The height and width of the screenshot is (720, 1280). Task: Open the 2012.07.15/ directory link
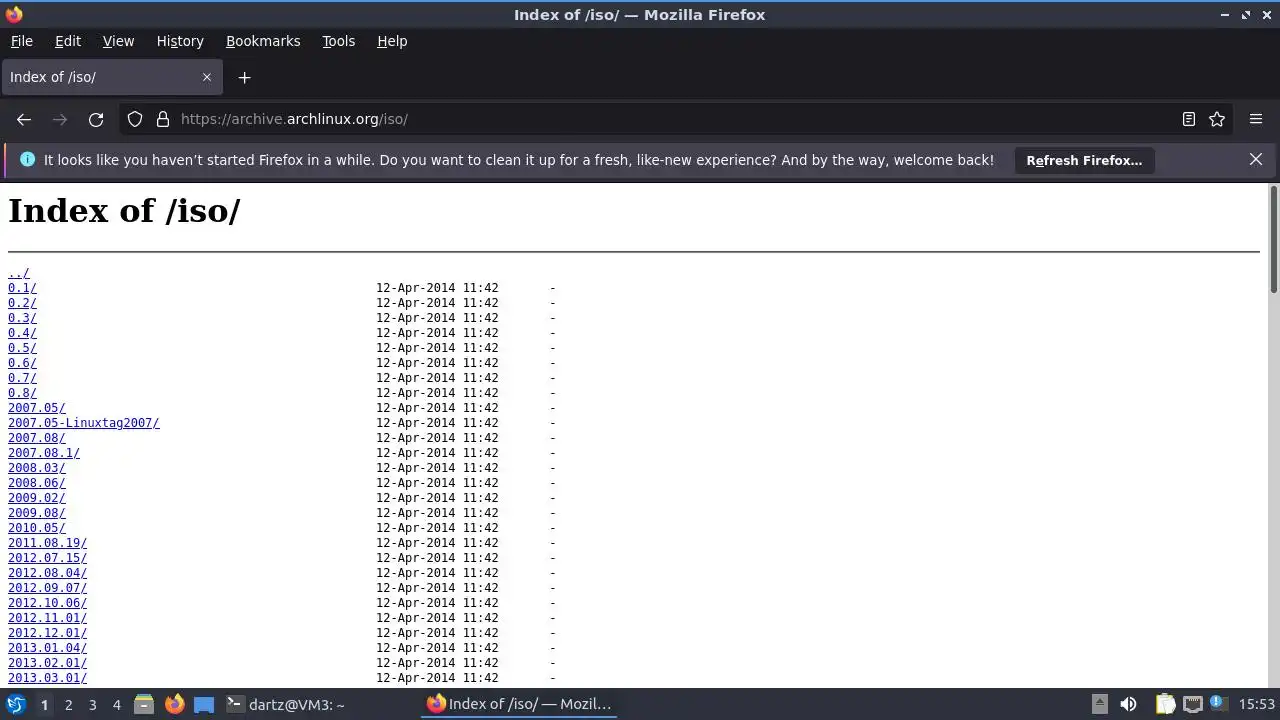tap(47, 558)
